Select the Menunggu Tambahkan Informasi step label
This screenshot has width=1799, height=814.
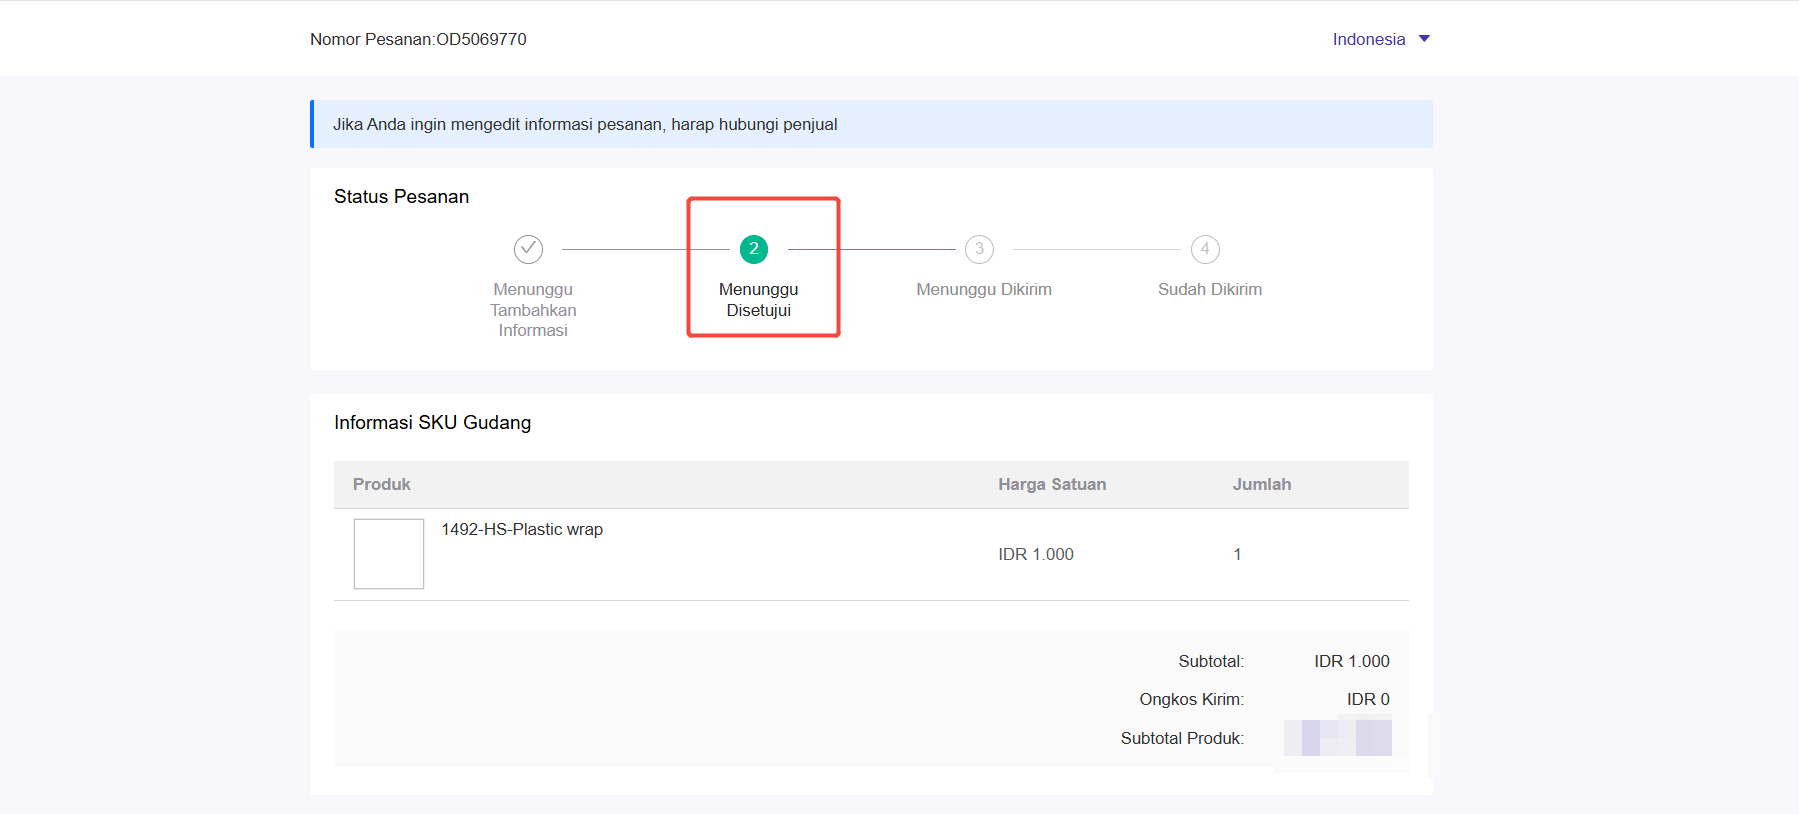(x=533, y=310)
